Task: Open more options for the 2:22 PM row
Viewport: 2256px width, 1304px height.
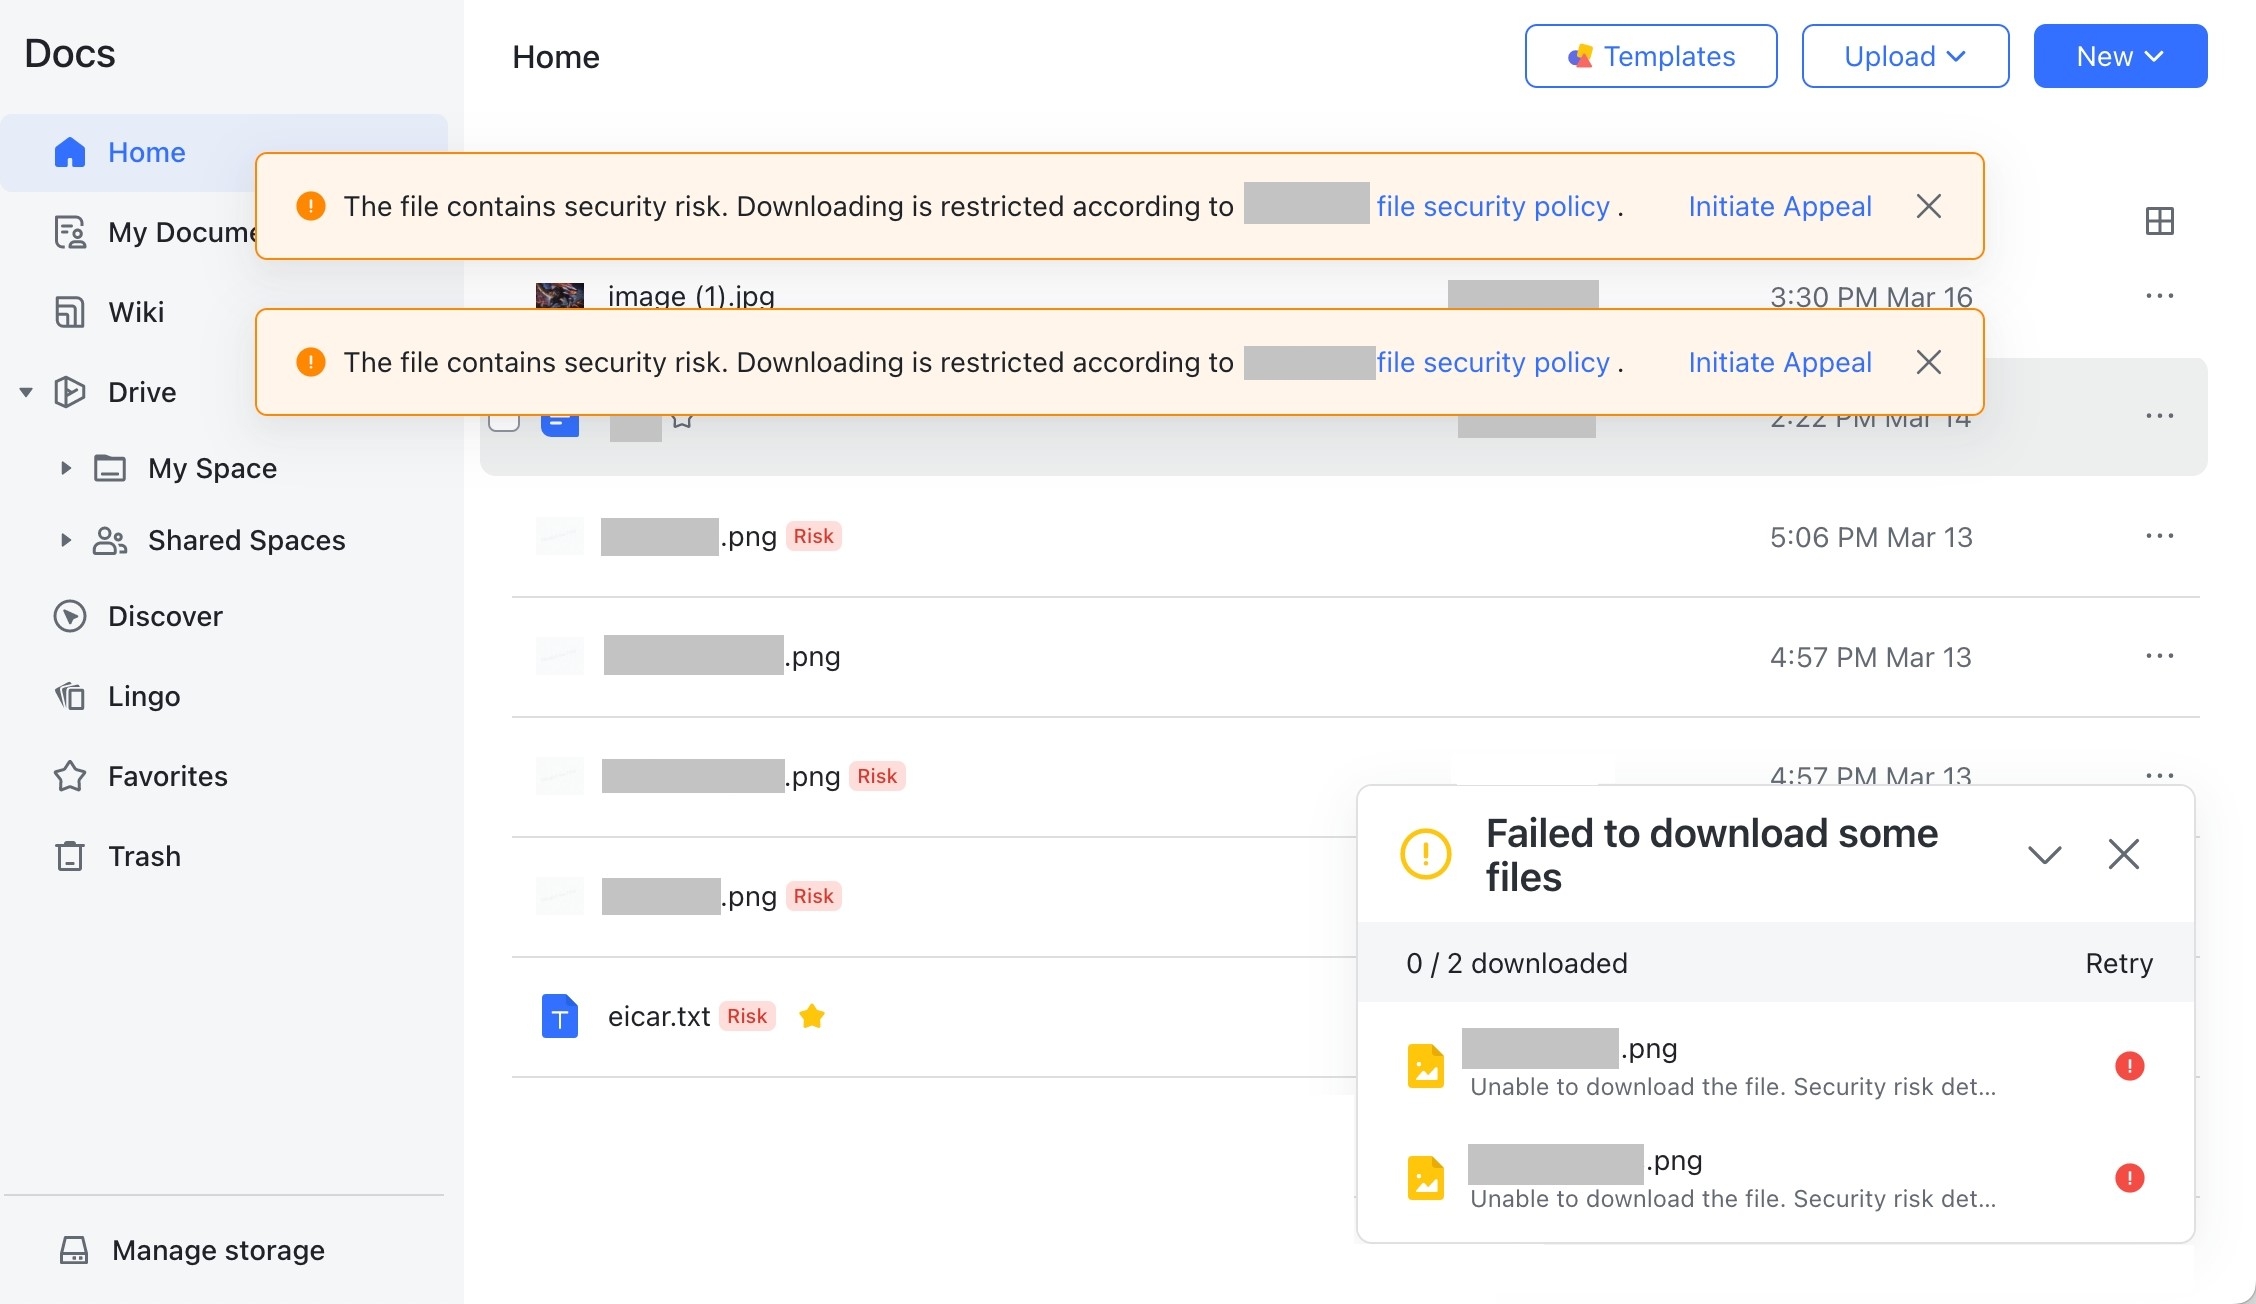Action: point(2160,416)
